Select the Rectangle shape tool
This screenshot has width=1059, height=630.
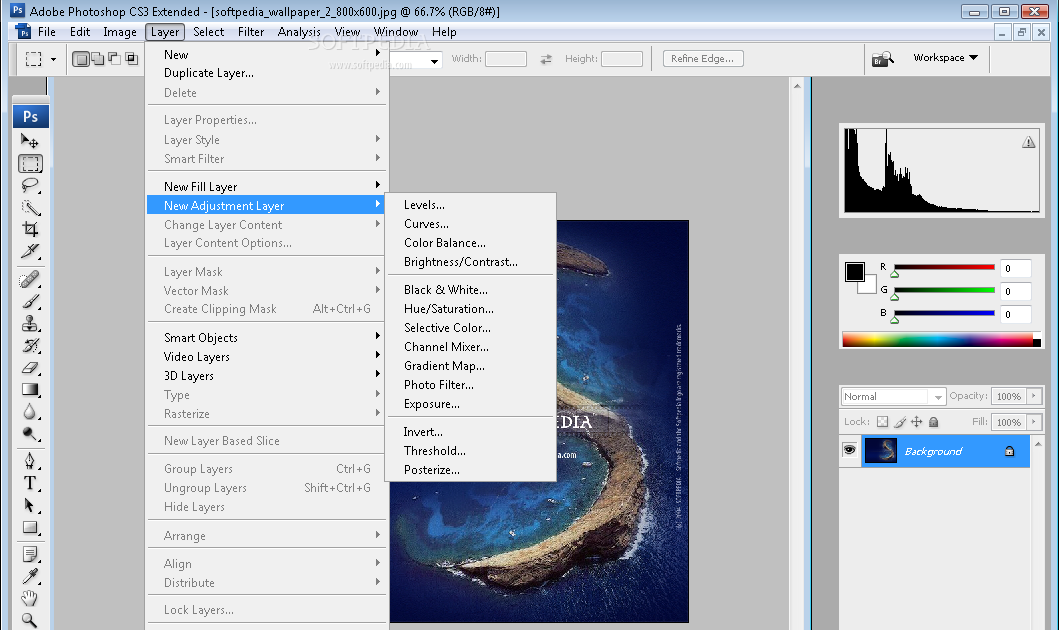pos(30,527)
